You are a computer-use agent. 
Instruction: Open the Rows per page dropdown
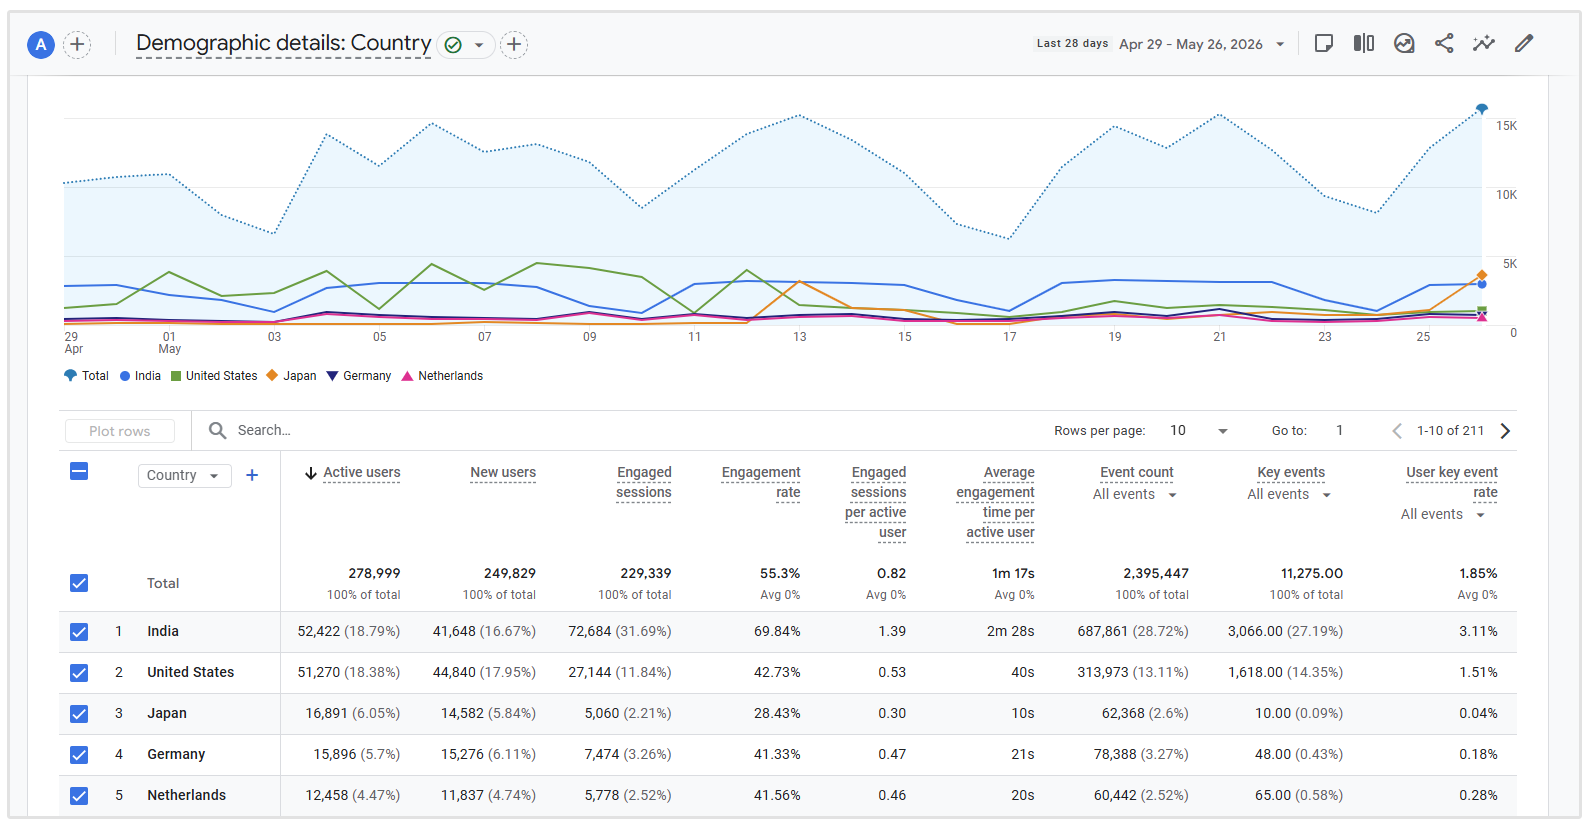click(1199, 431)
